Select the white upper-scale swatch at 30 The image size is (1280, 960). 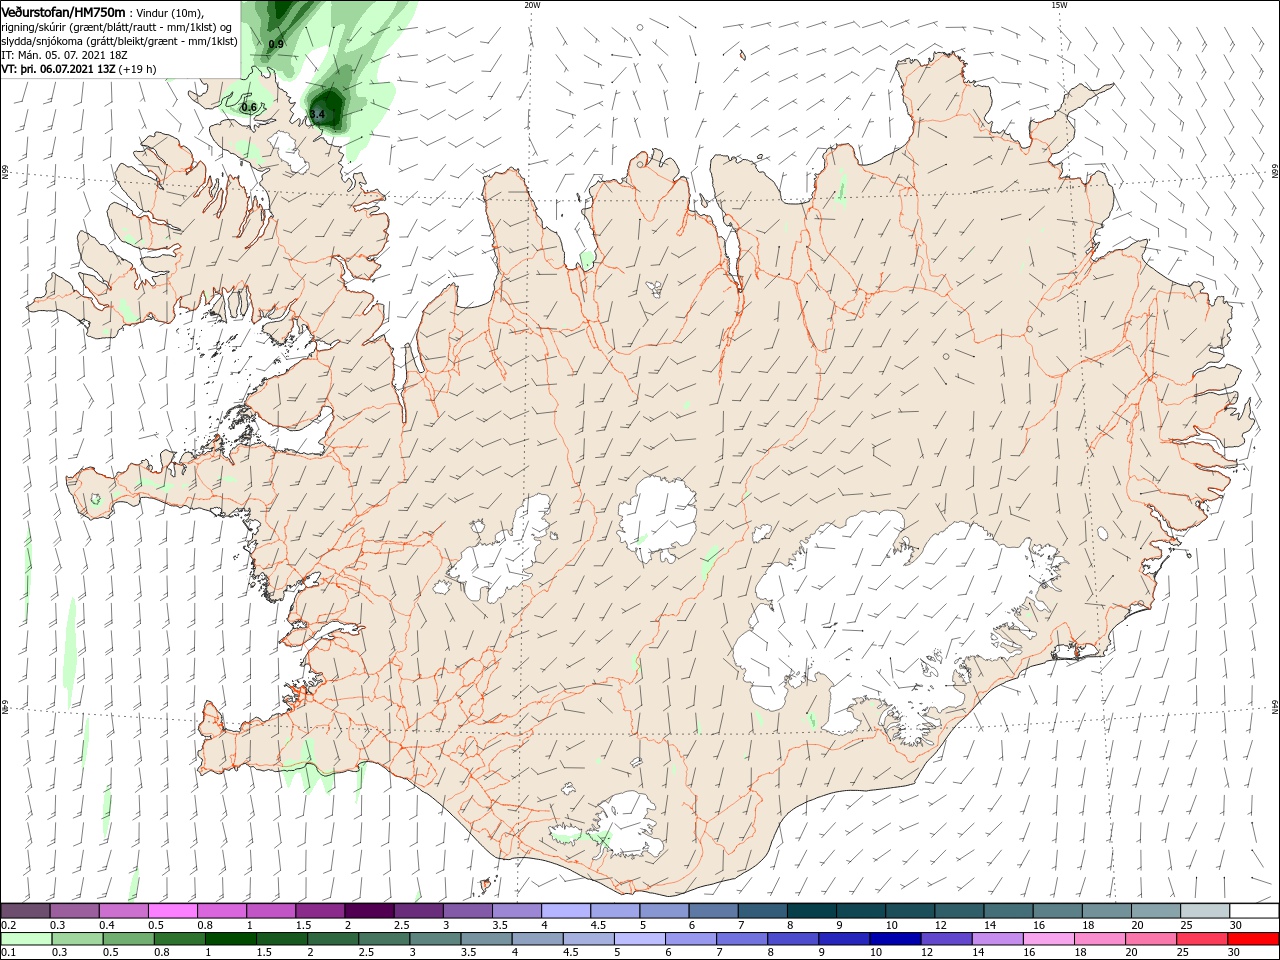[x=1252, y=911]
